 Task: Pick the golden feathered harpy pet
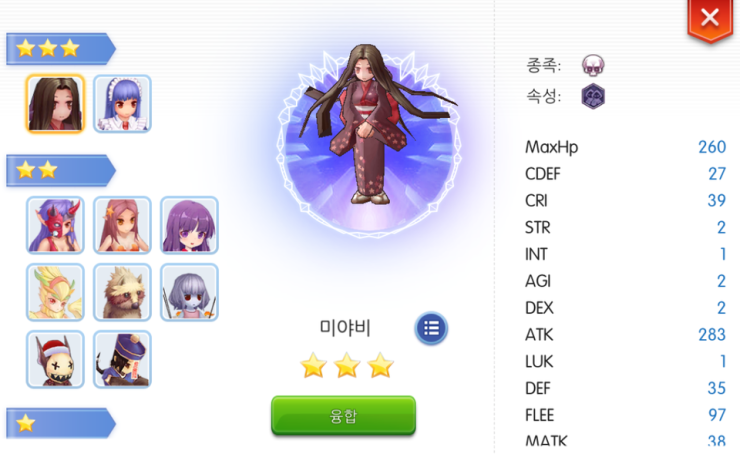[55, 293]
